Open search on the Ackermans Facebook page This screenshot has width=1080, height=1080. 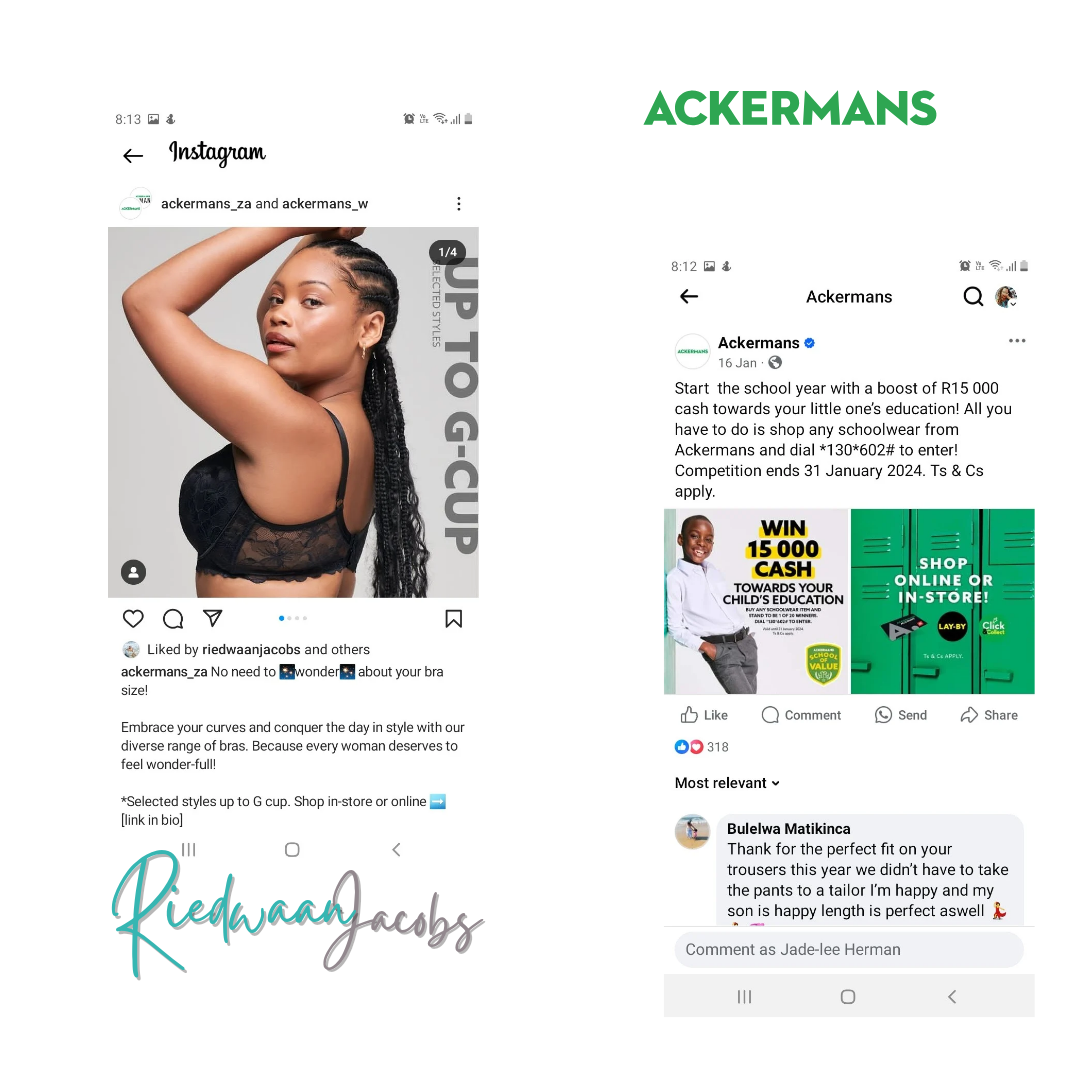pos(973,296)
